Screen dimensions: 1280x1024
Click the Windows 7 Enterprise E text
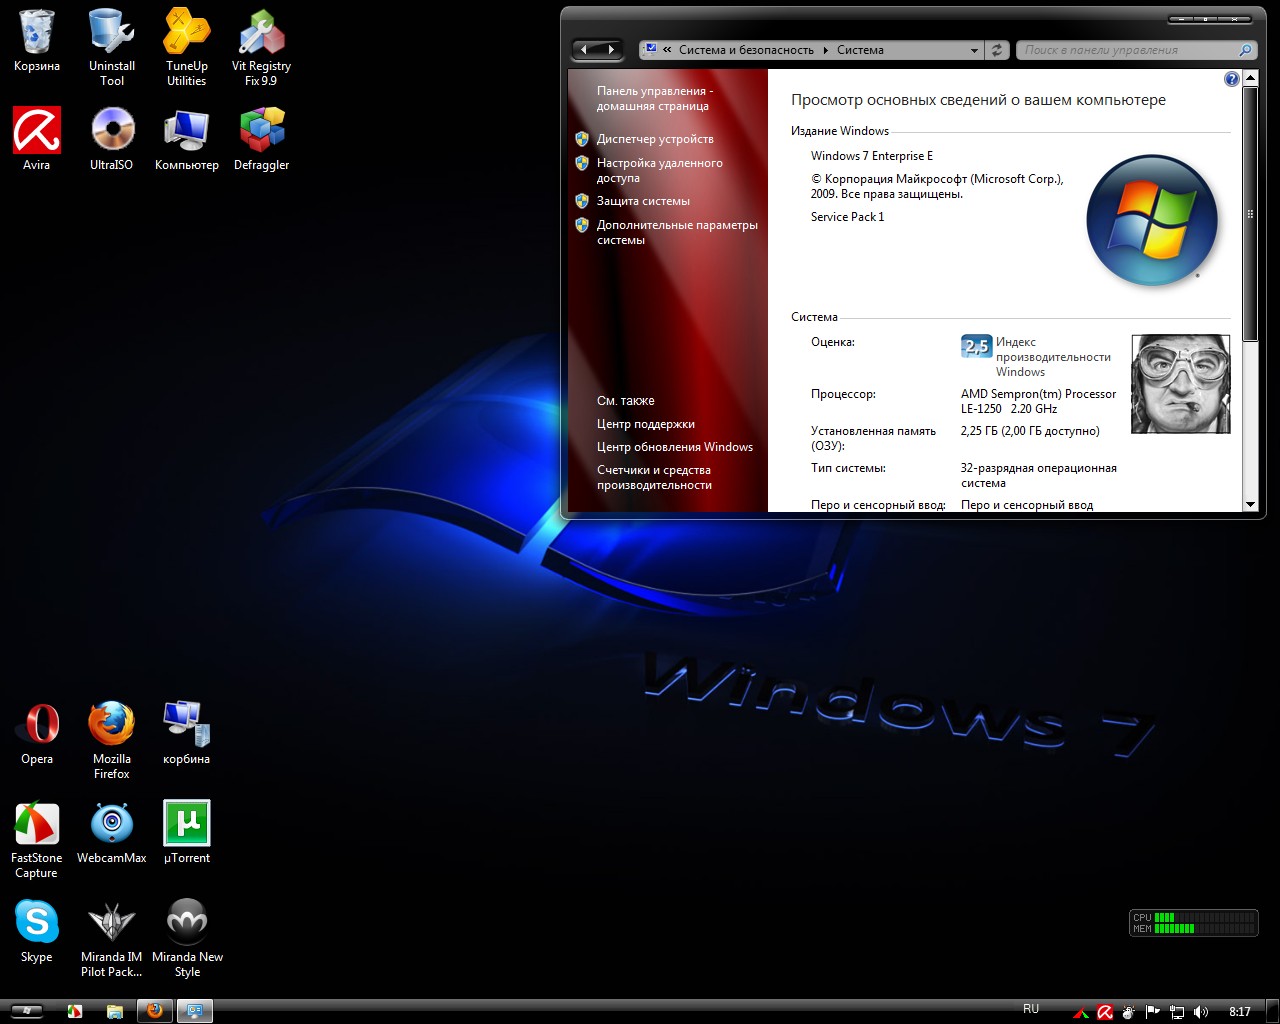click(872, 156)
